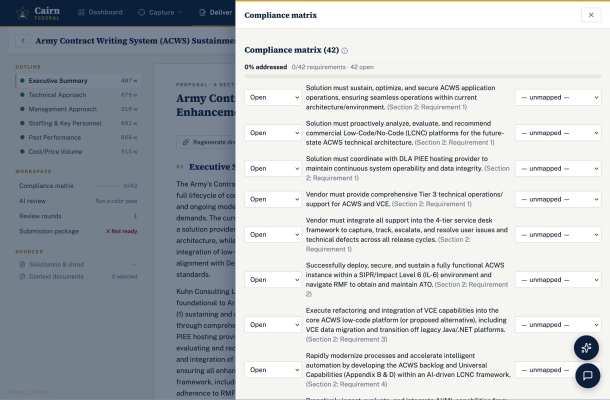Click the Regenerate draft button
This screenshot has width=610, height=400.
coord(206,142)
